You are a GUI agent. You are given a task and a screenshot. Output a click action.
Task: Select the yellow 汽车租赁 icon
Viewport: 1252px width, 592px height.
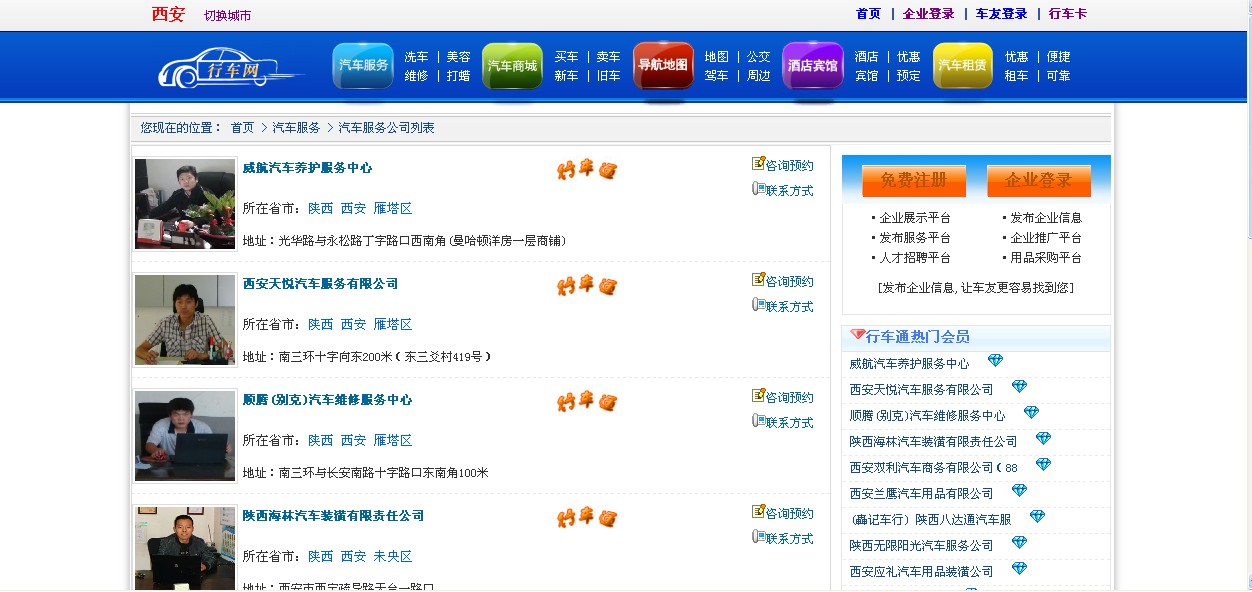962,65
